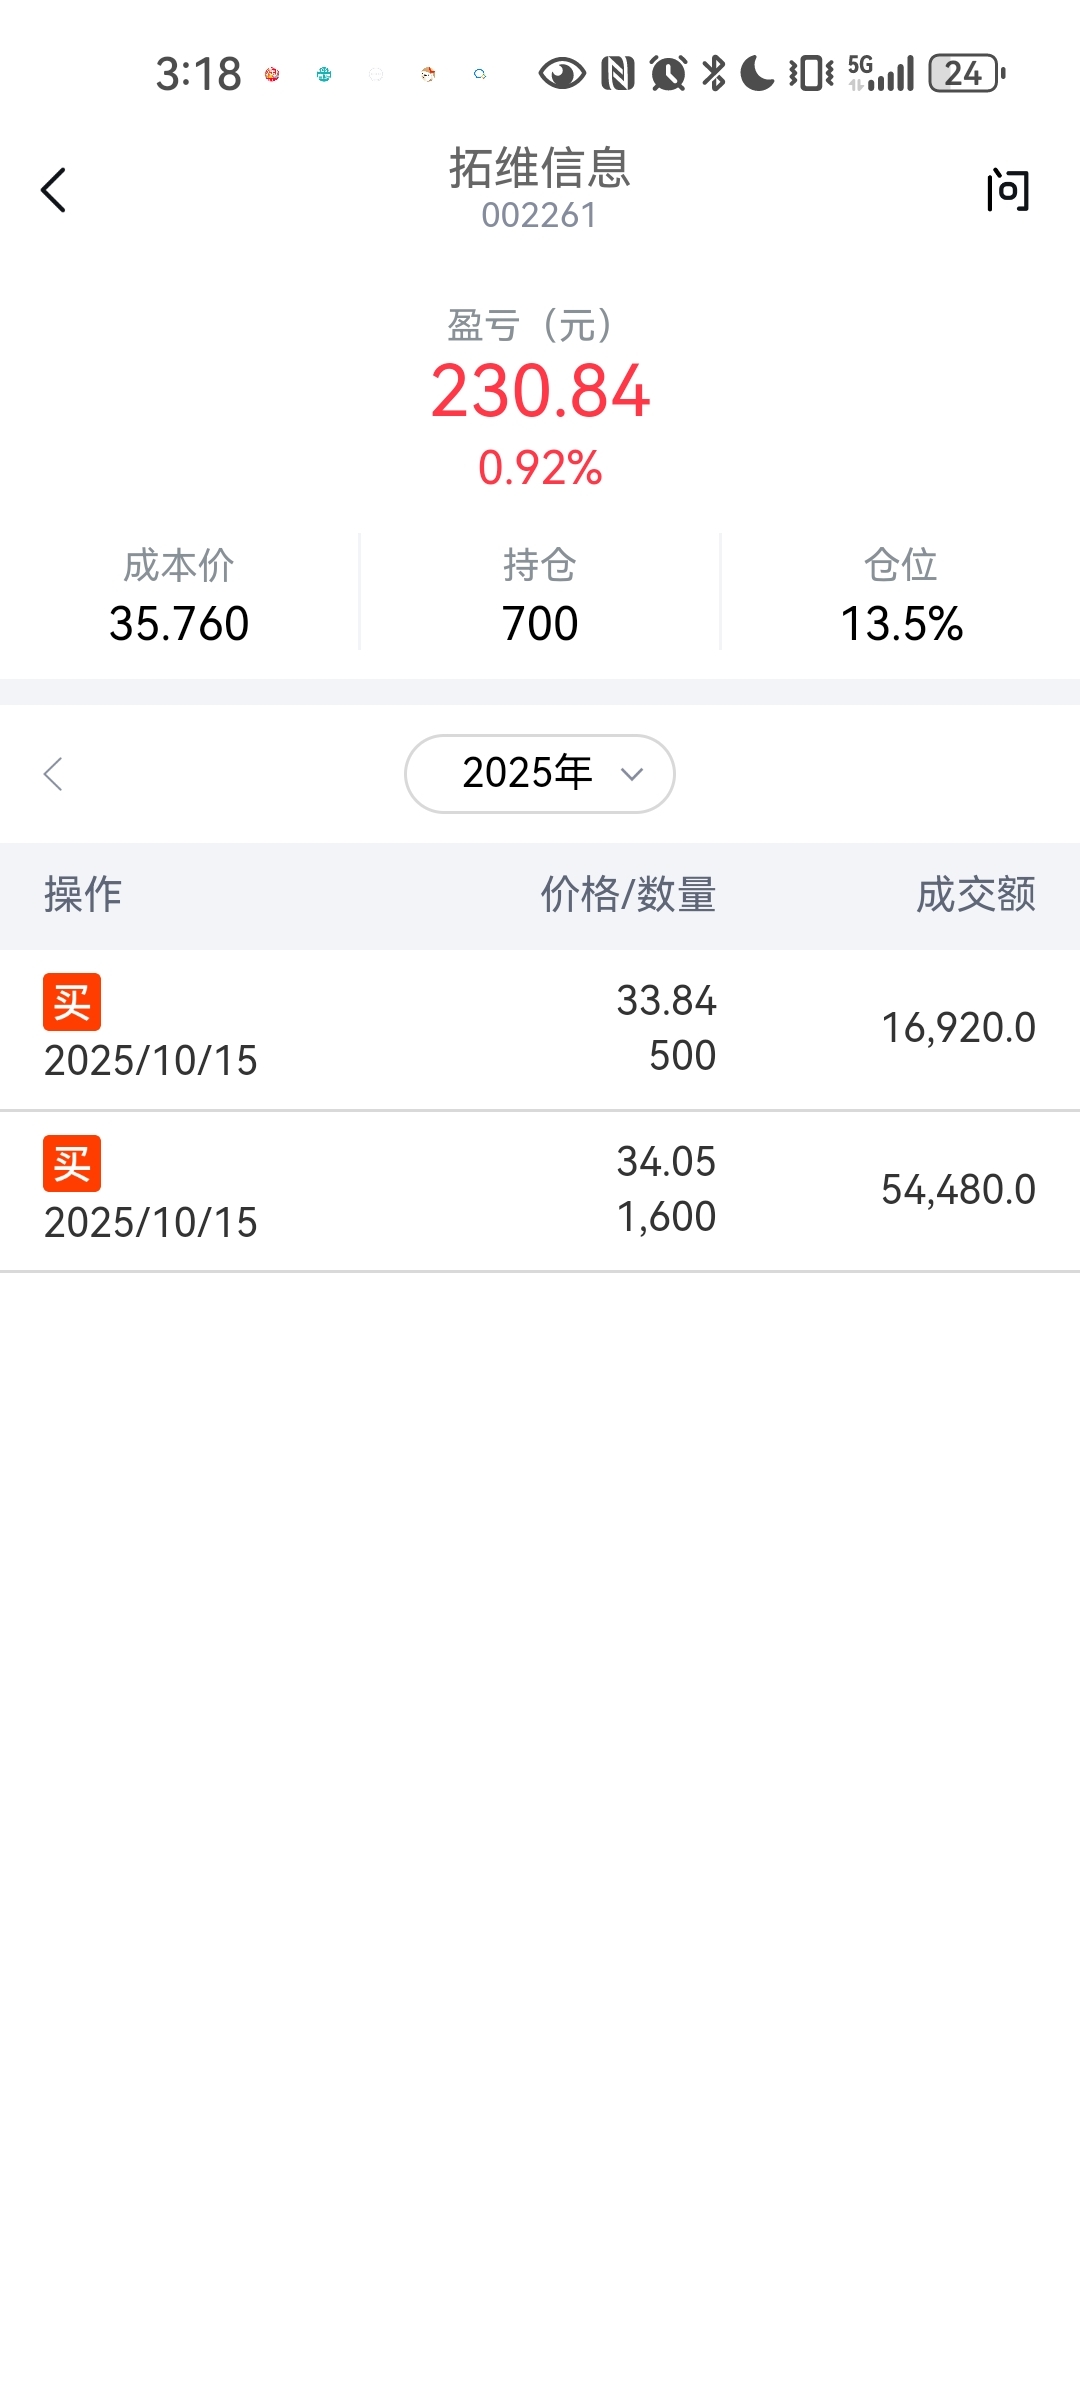Tap the 盈亏 230.84 profit amount
Image resolution: width=1080 pixels, height=2400 pixels.
coord(540,391)
